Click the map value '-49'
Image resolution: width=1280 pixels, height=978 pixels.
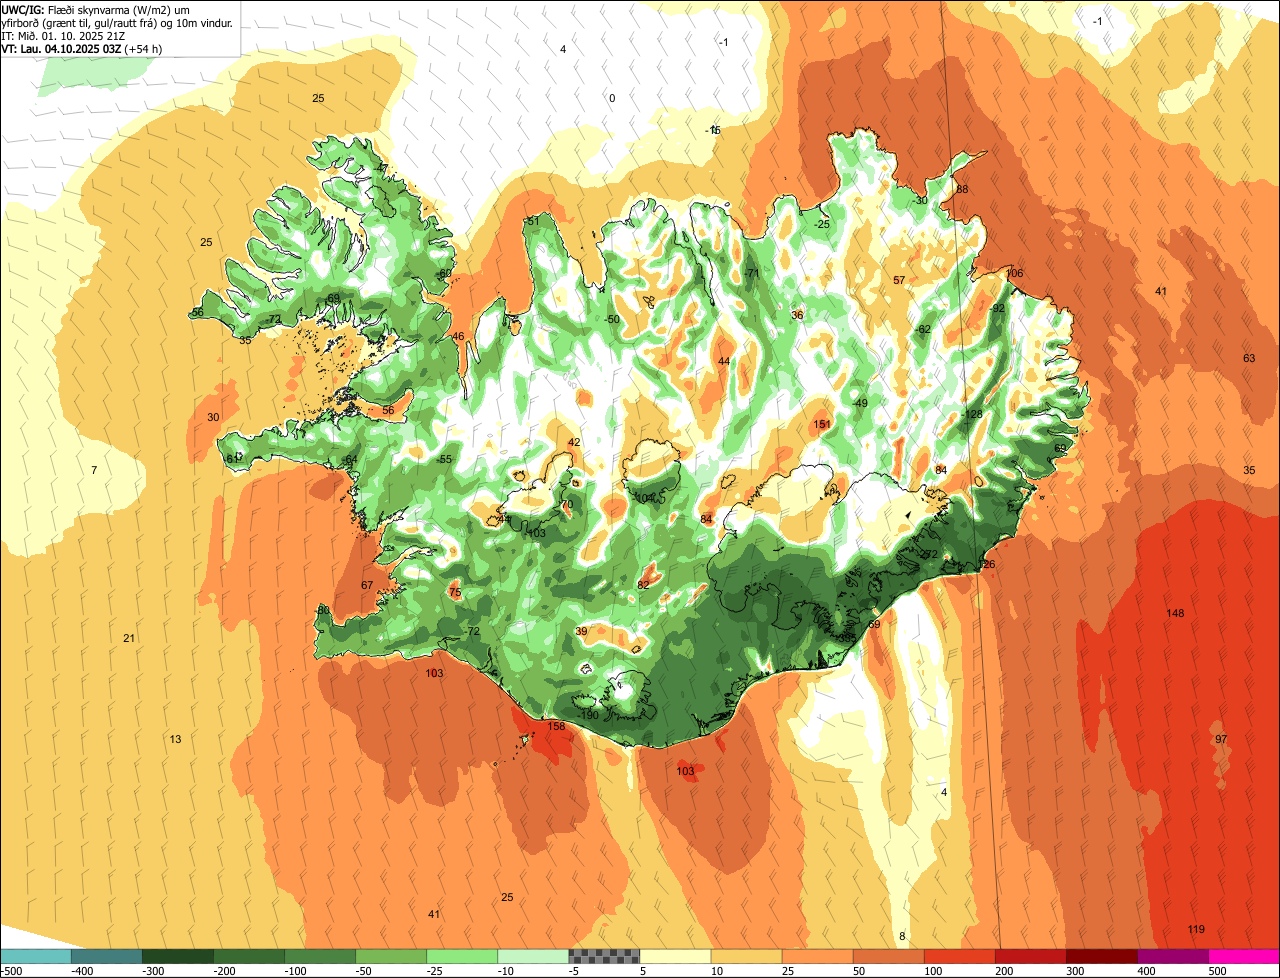click(x=859, y=403)
